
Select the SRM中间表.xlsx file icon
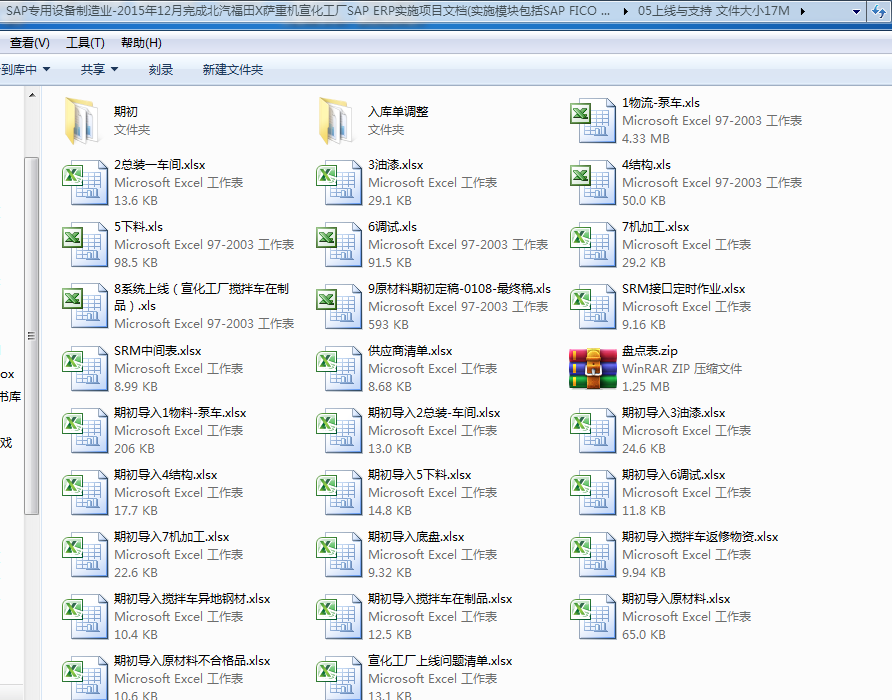click(x=85, y=369)
